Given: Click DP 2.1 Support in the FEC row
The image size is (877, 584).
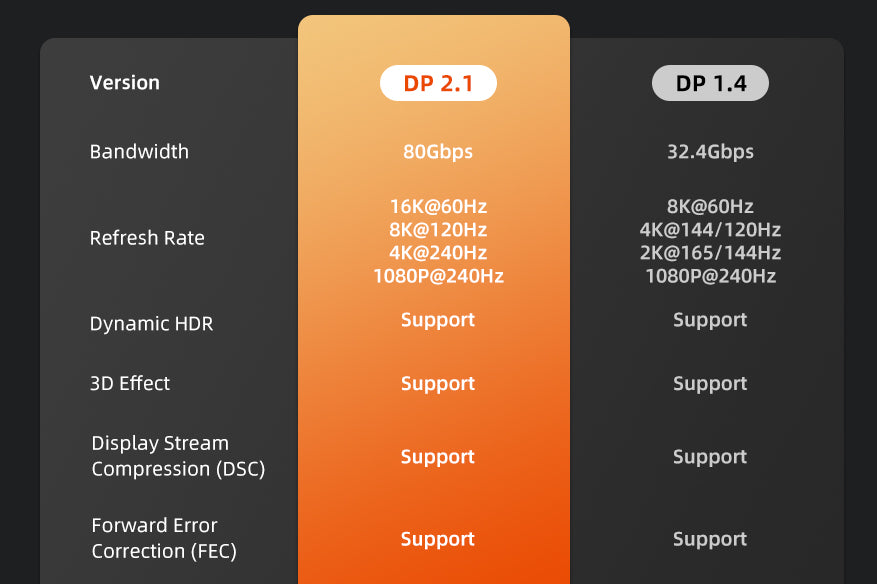Looking at the screenshot, I should (438, 539).
